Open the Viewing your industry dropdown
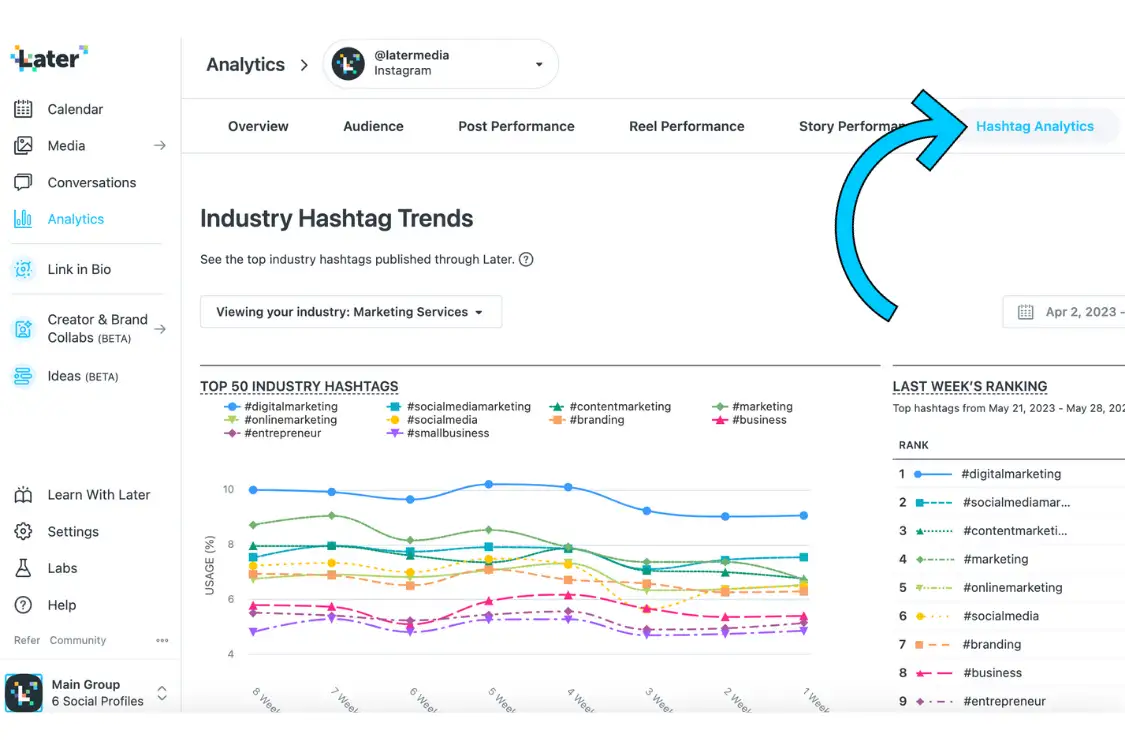Viewport: 1125px width, 750px height. (x=351, y=312)
